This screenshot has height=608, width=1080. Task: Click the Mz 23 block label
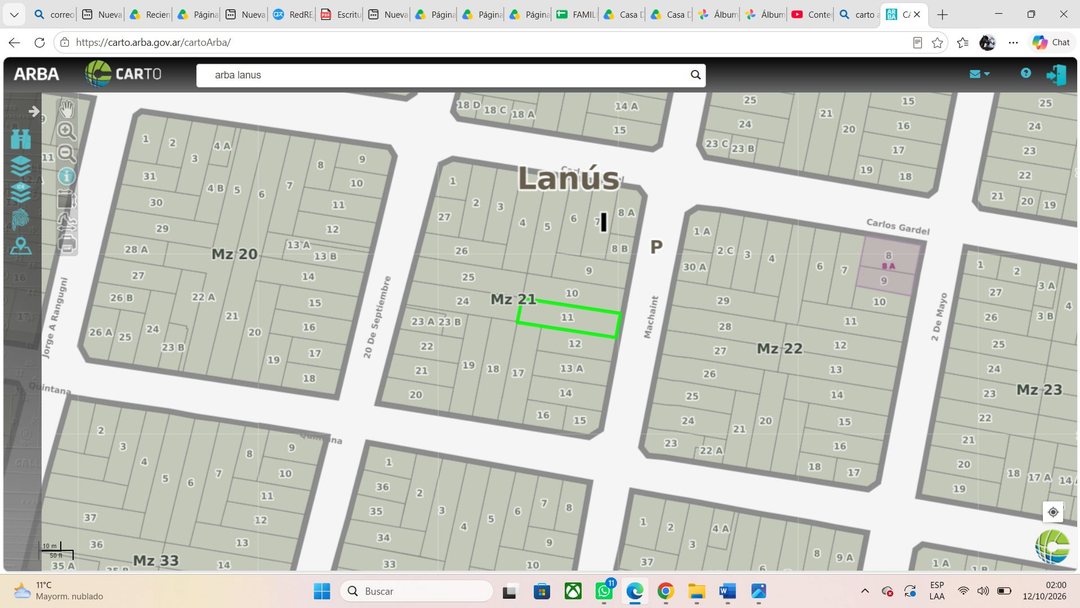1039,390
